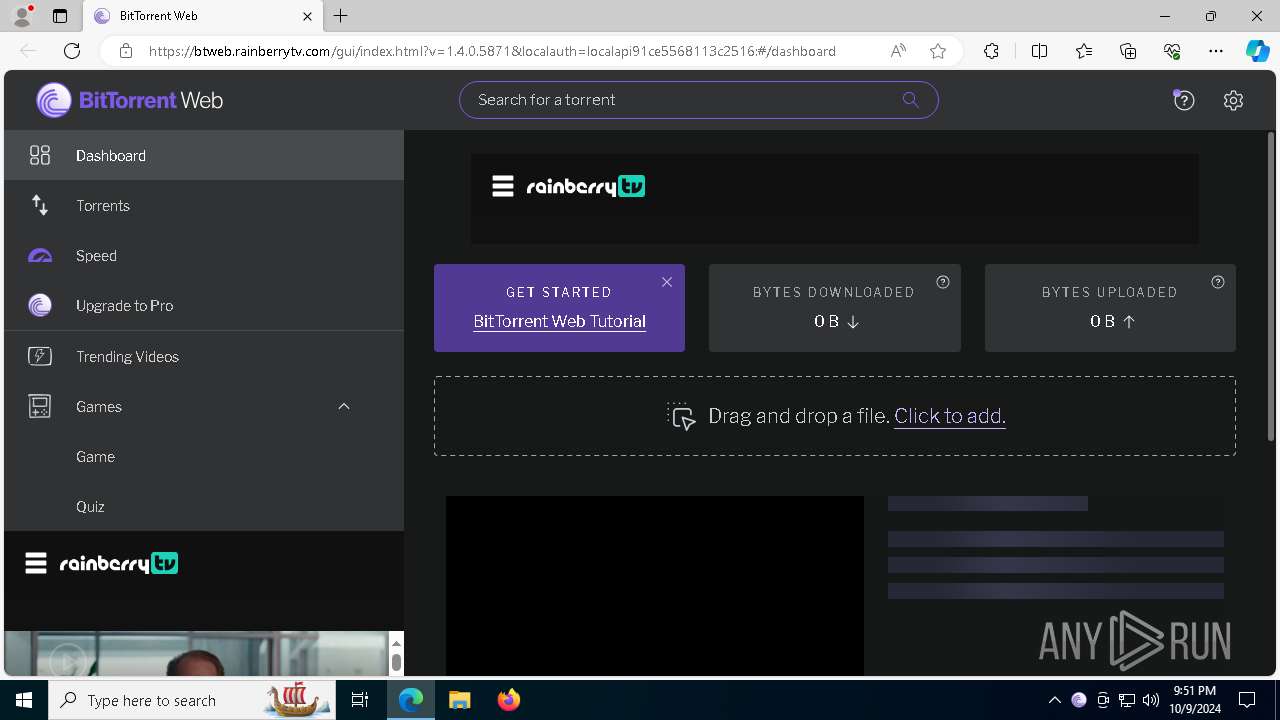Open the Speed page

point(204,255)
